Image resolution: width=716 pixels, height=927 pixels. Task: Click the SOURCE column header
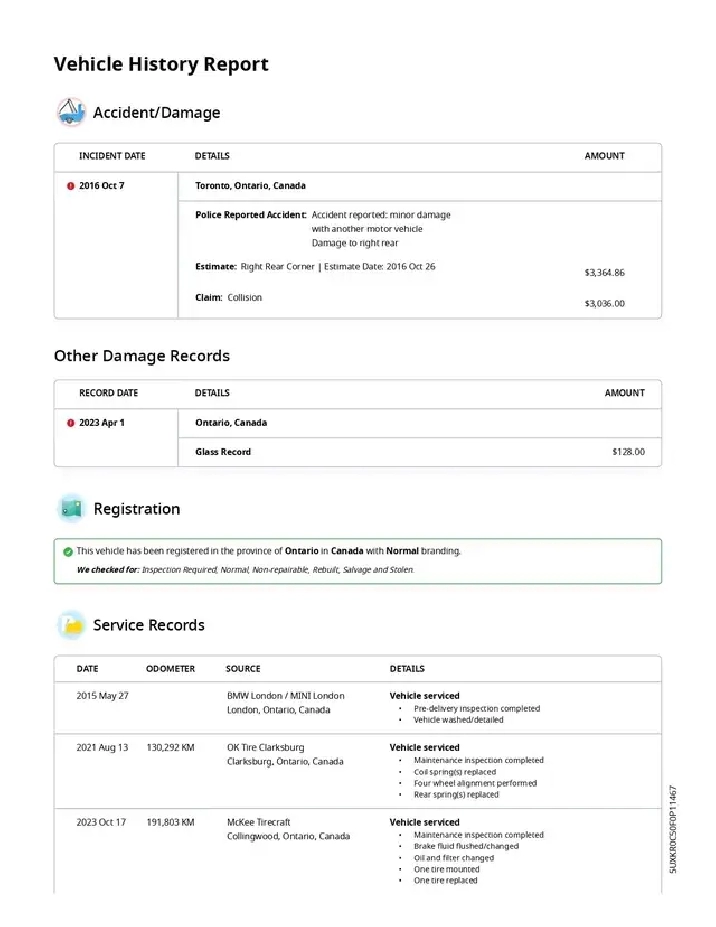pos(243,669)
